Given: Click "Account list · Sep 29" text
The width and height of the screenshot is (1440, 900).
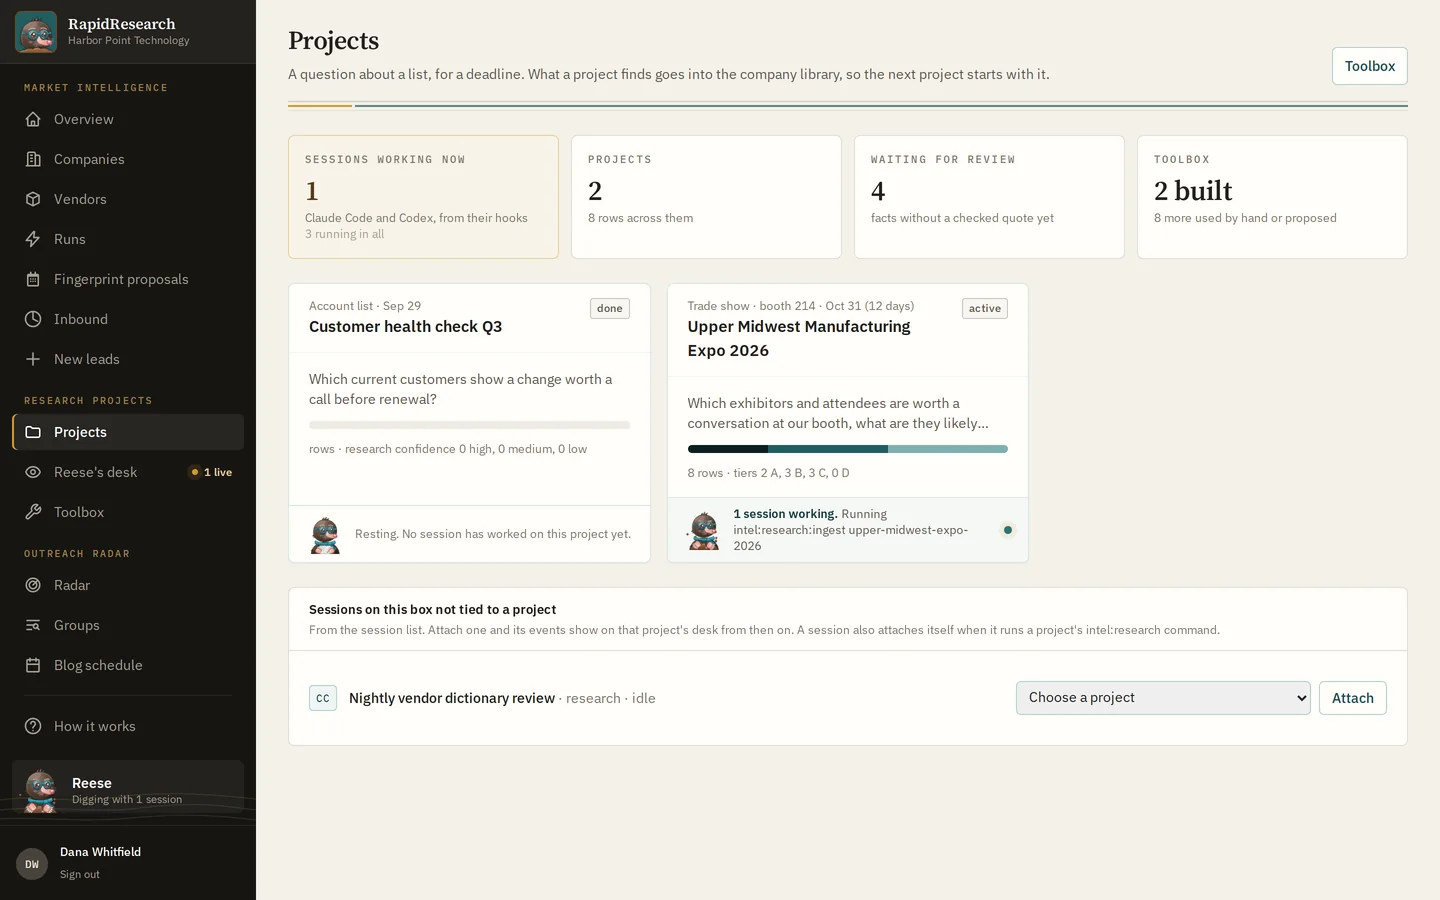Looking at the screenshot, I should 365,306.
